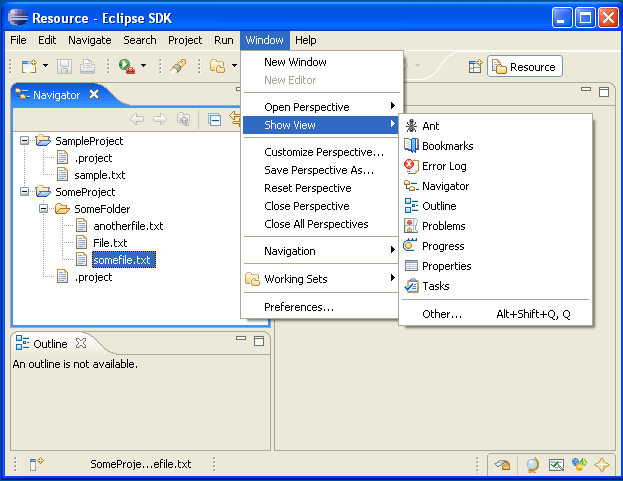623x481 pixels.
Task: Open the Help menu
Action: [306, 40]
